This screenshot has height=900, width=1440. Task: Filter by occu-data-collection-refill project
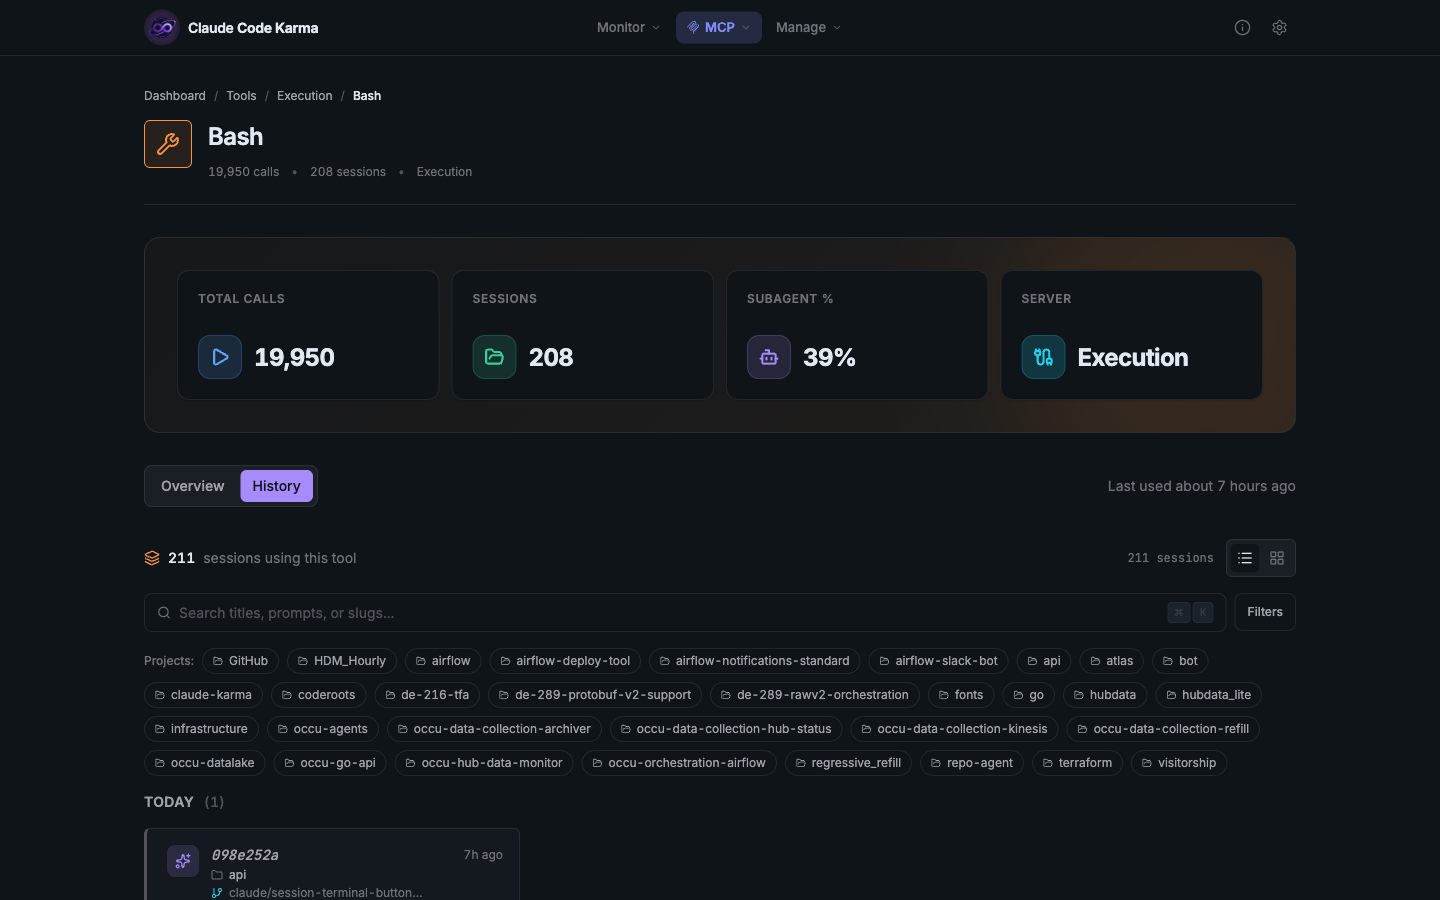(1163, 729)
